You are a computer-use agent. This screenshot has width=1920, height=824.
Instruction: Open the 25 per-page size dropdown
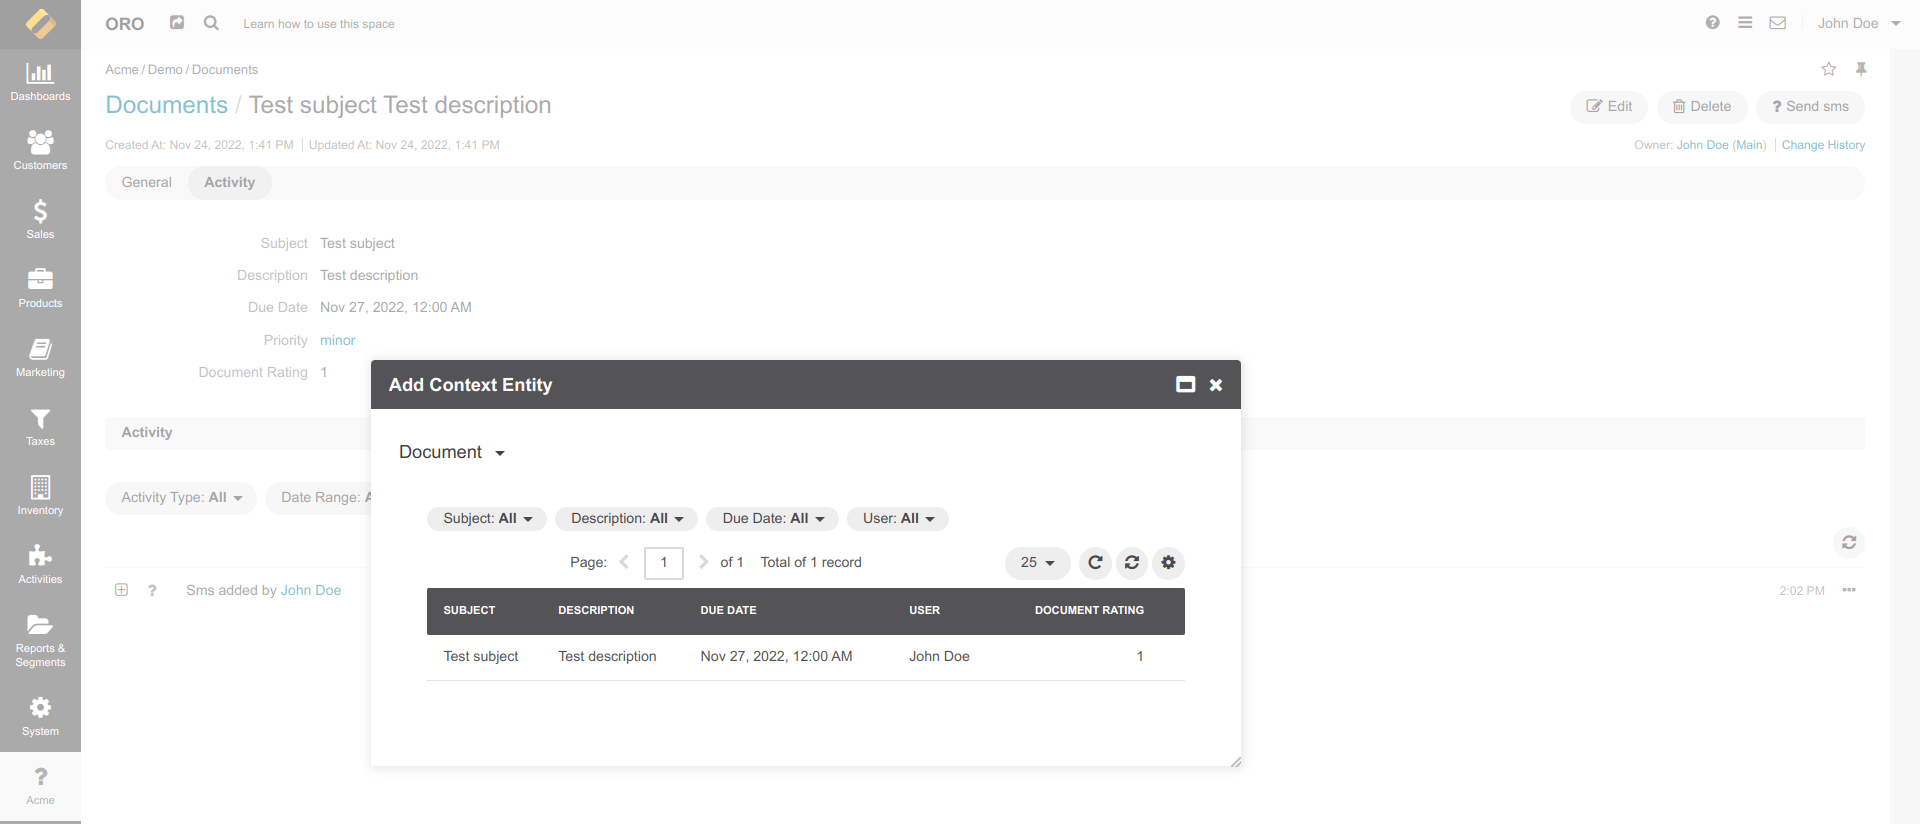(1037, 563)
